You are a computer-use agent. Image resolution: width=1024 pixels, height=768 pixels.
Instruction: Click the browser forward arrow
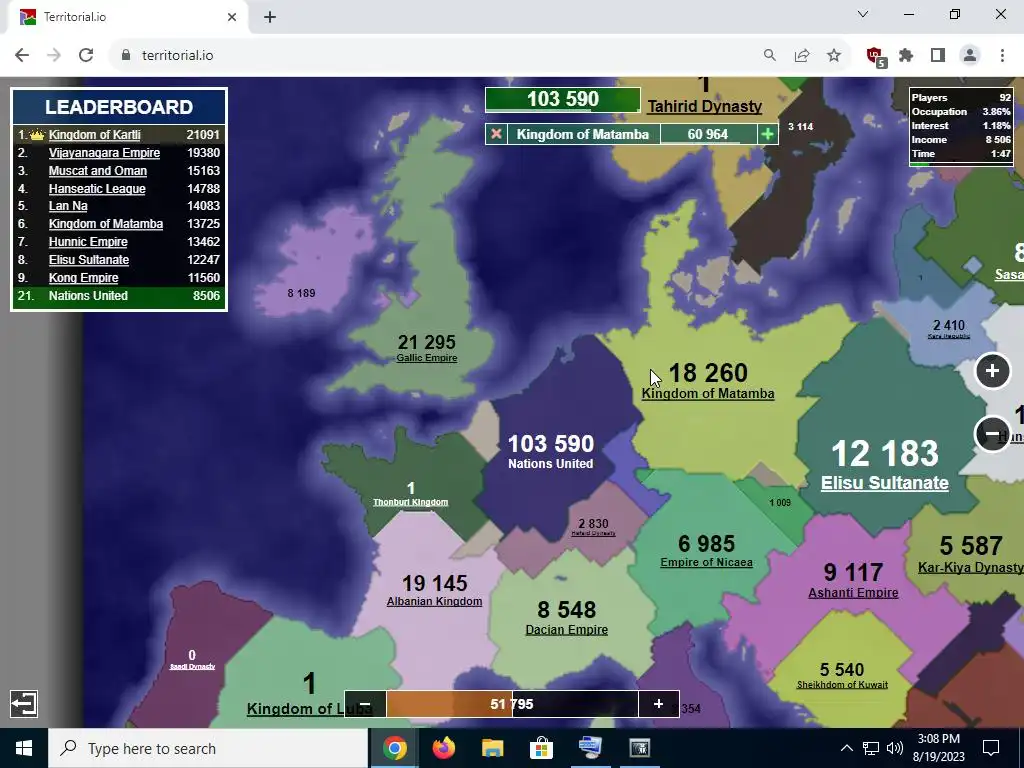(x=54, y=56)
